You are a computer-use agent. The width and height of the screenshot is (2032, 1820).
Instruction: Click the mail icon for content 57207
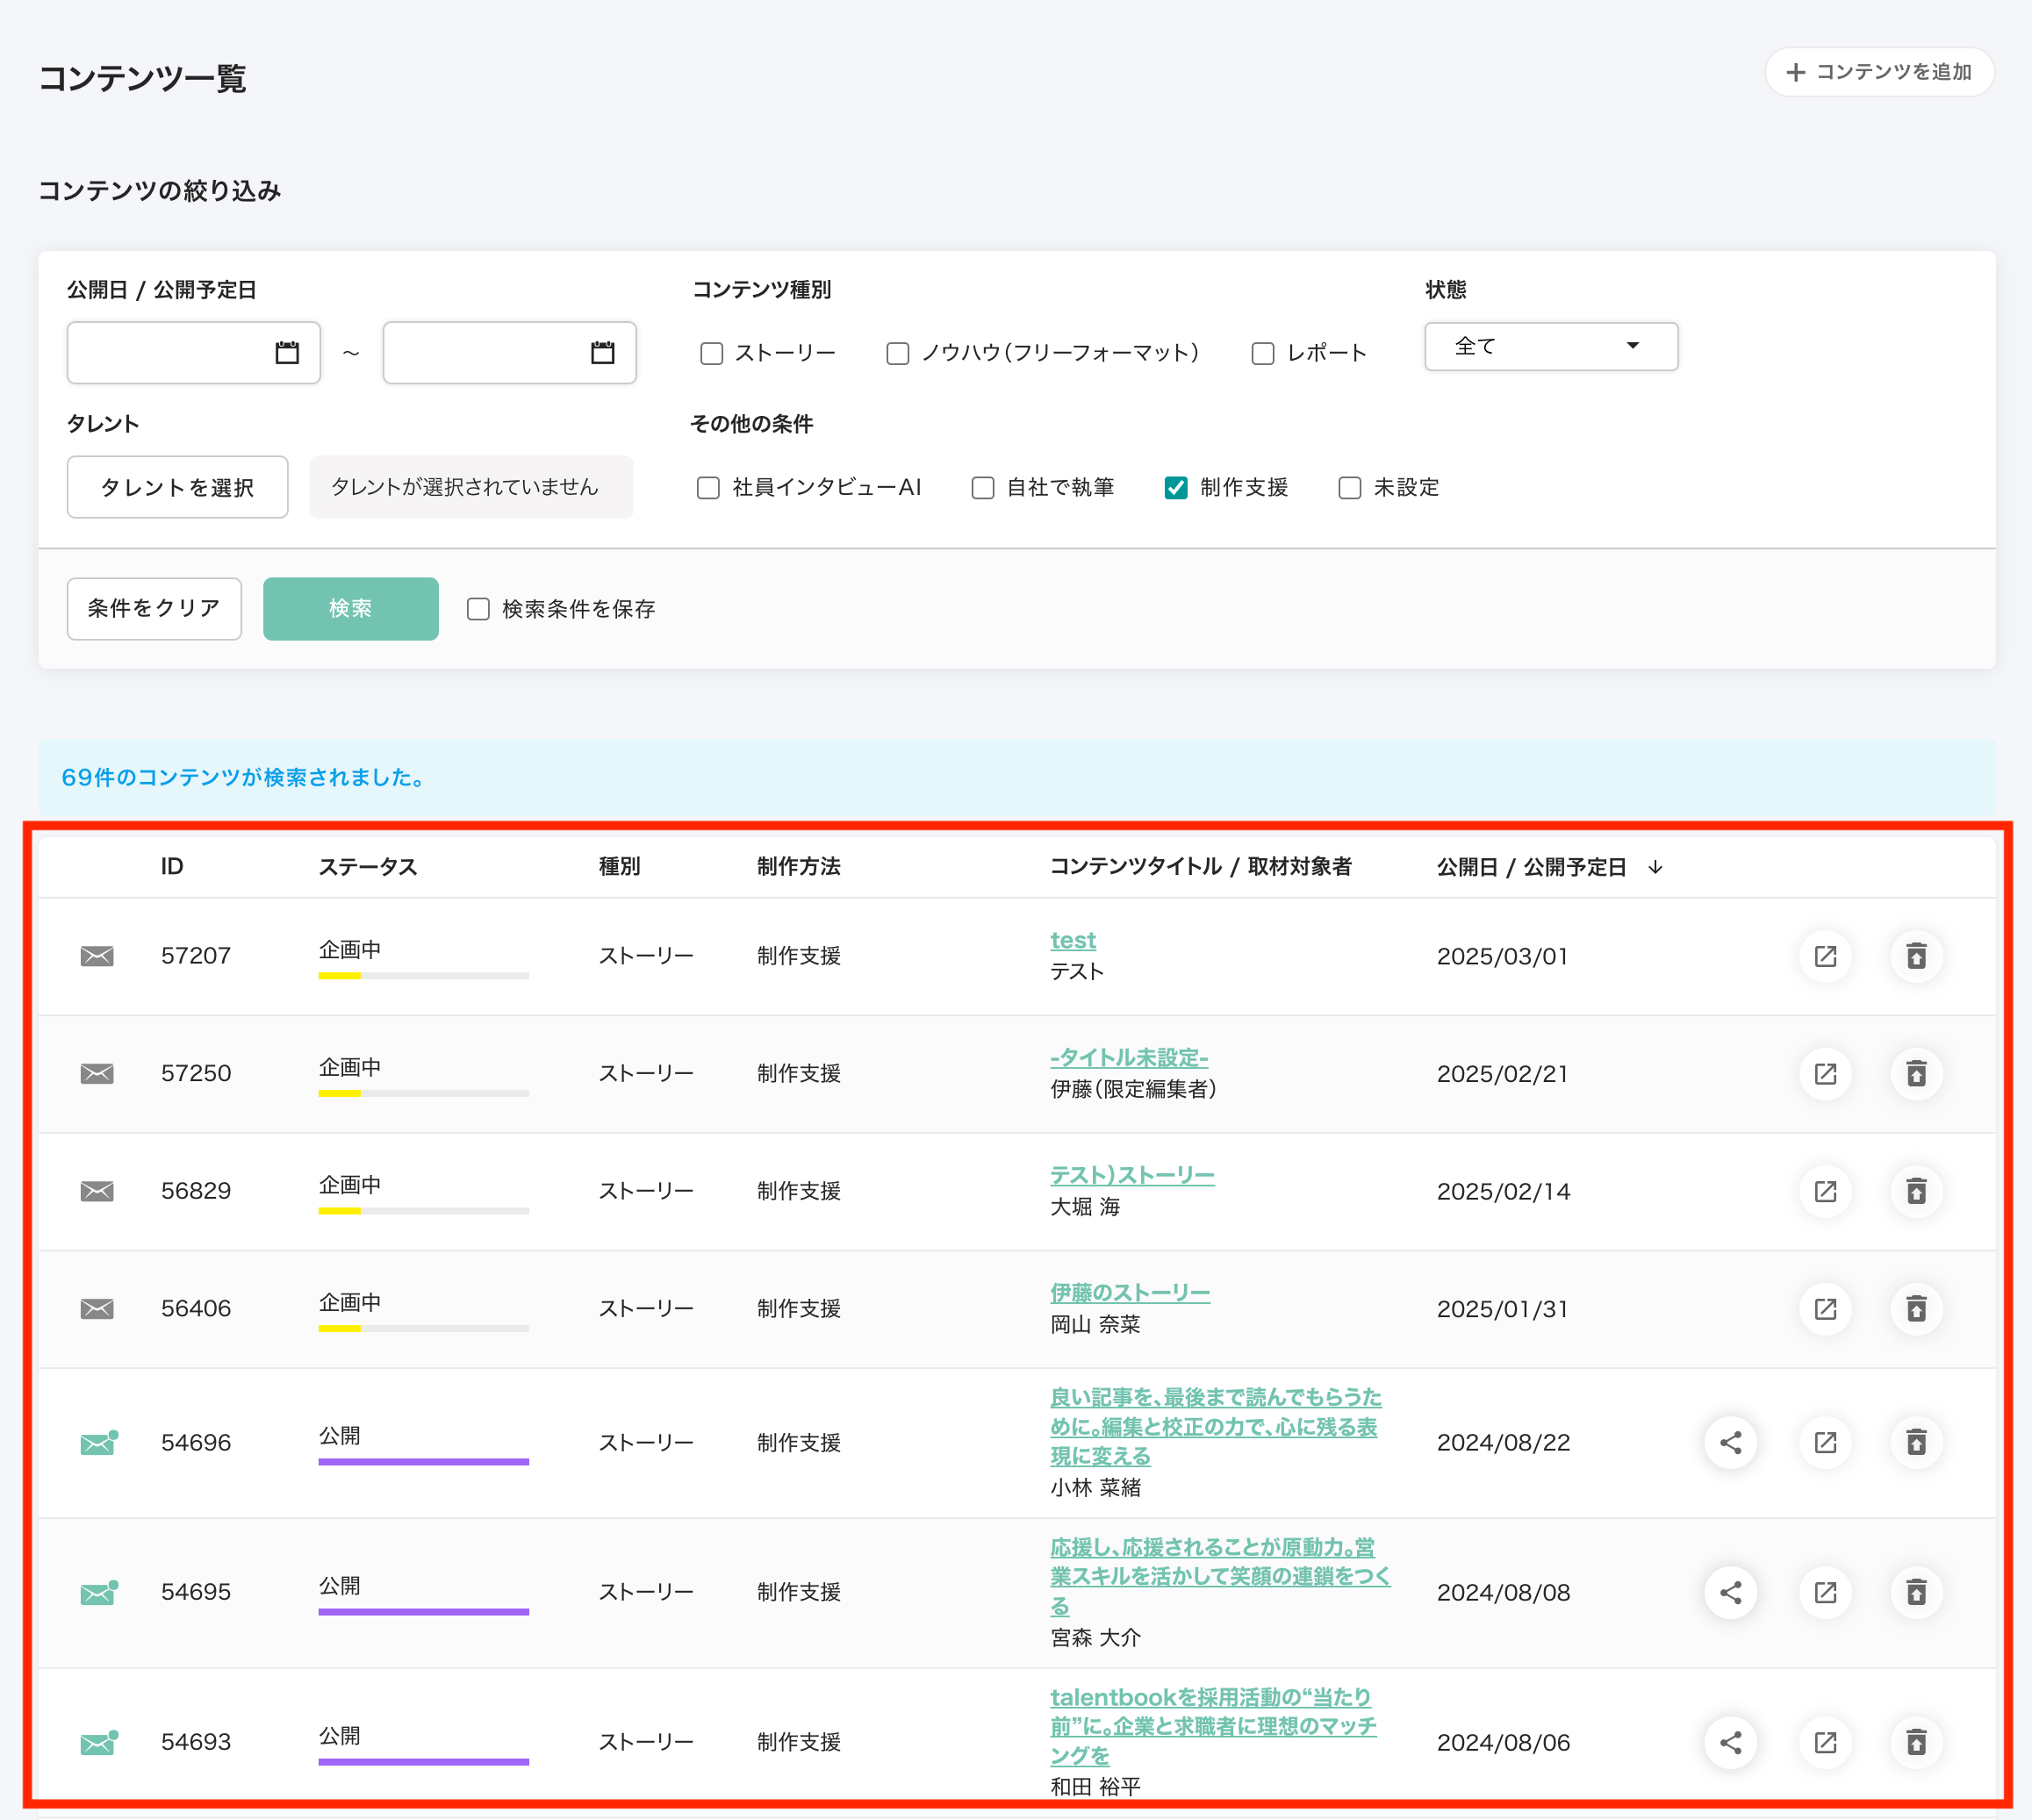tap(97, 956)
